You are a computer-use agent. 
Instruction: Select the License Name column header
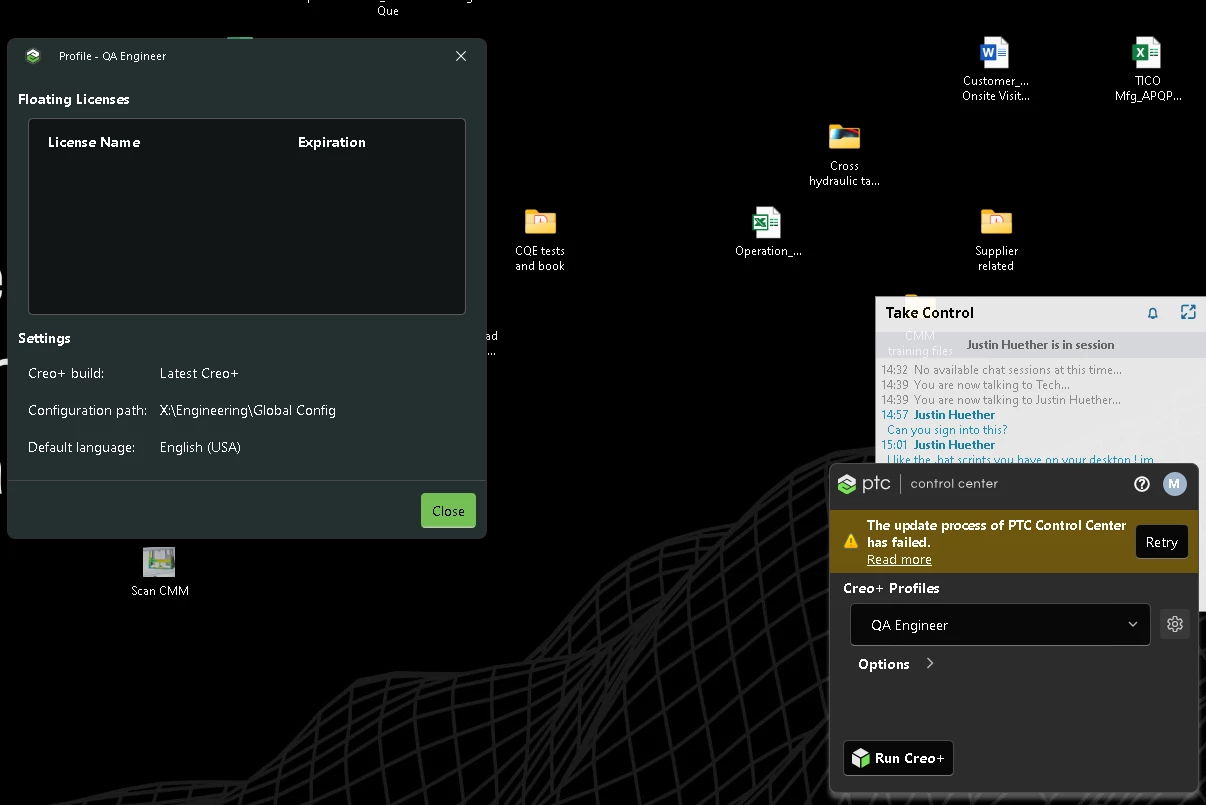point(94,142)
